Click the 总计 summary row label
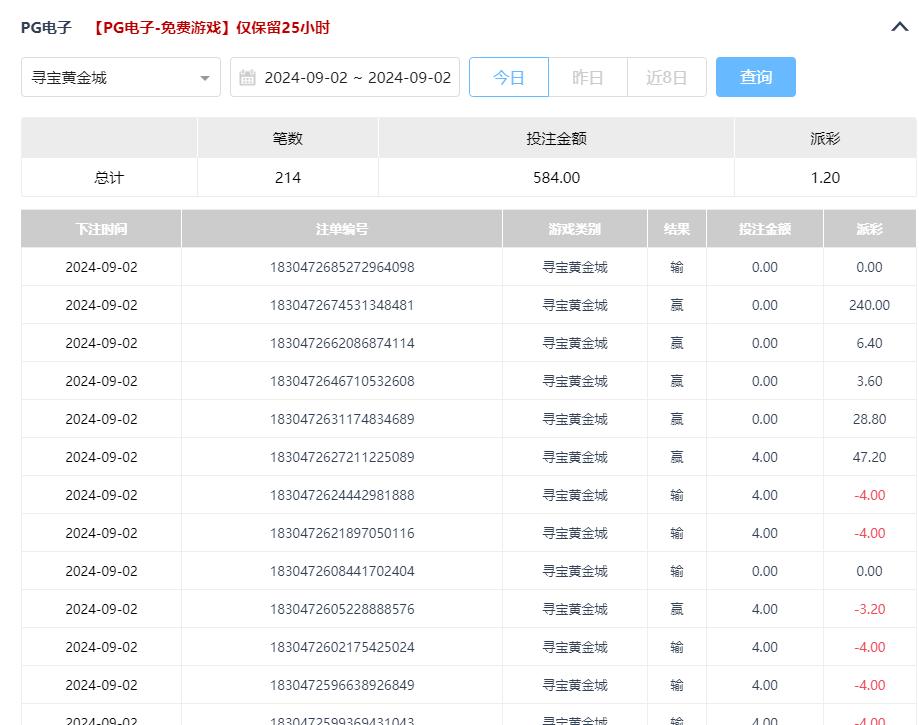 coord(109,178)
